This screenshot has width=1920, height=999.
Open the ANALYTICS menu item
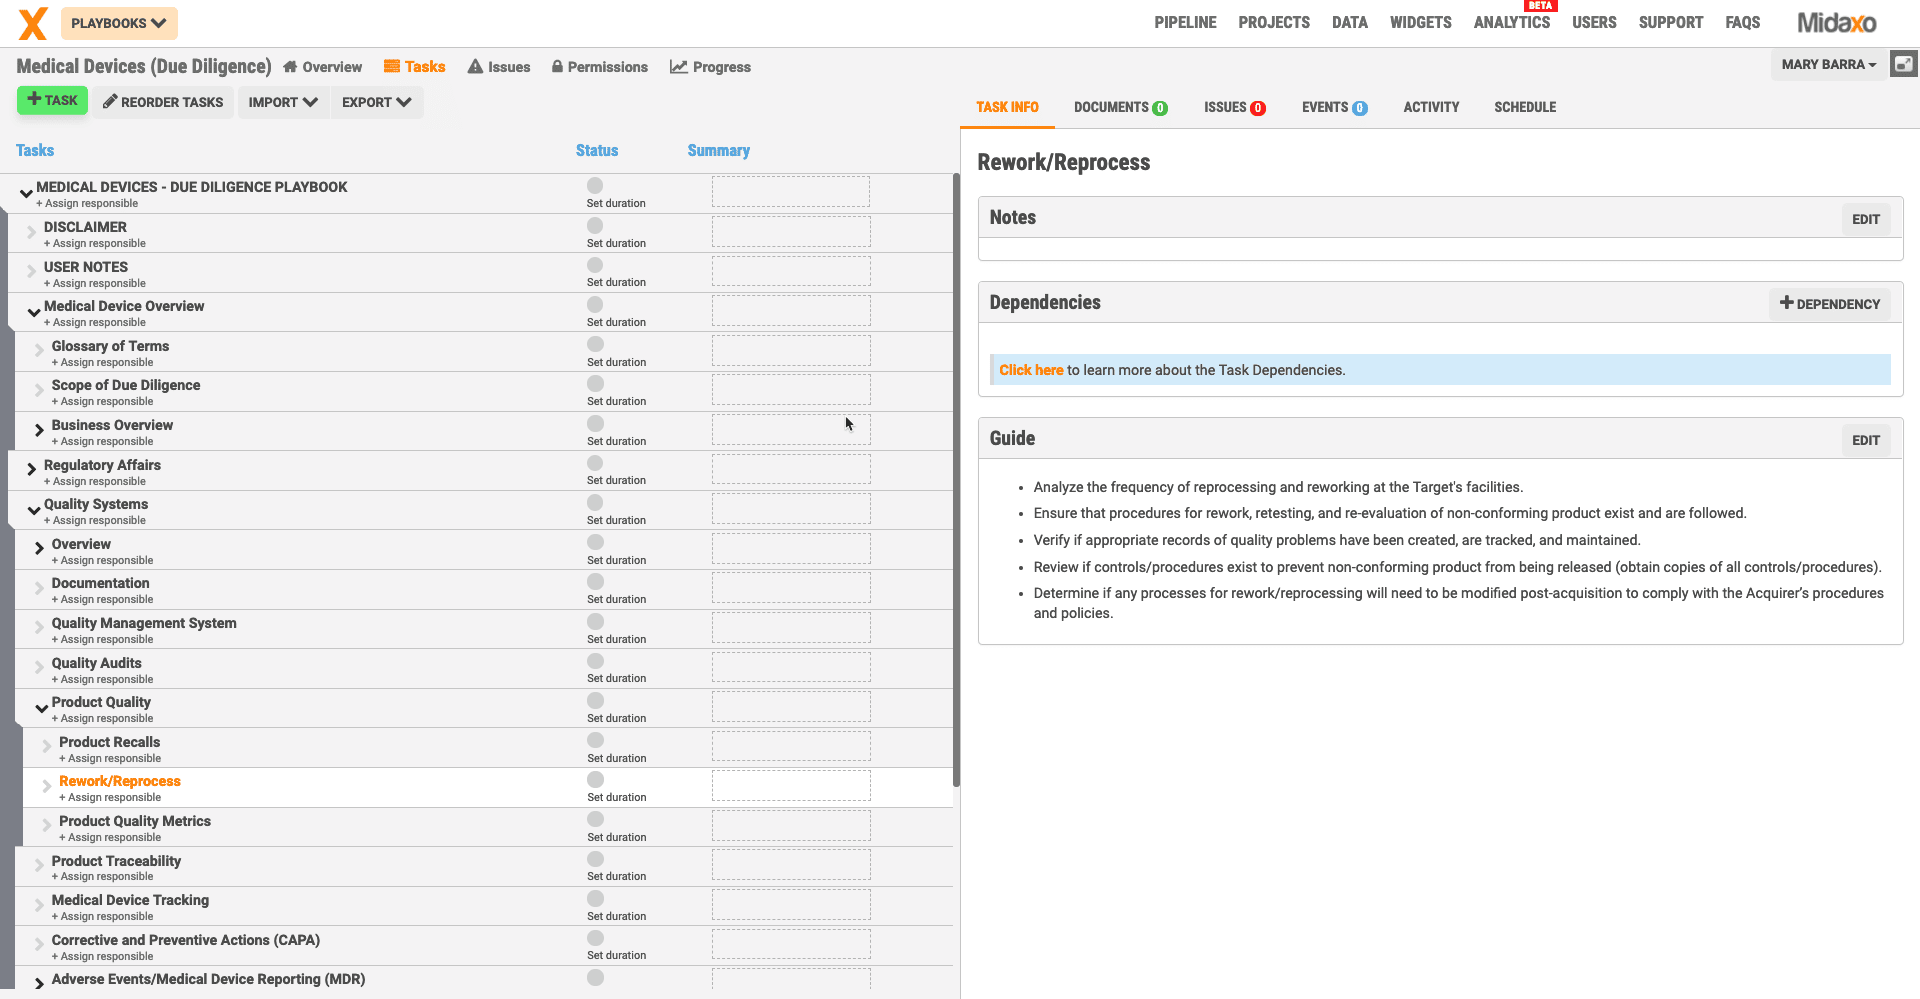click(x=1512, y=22)
